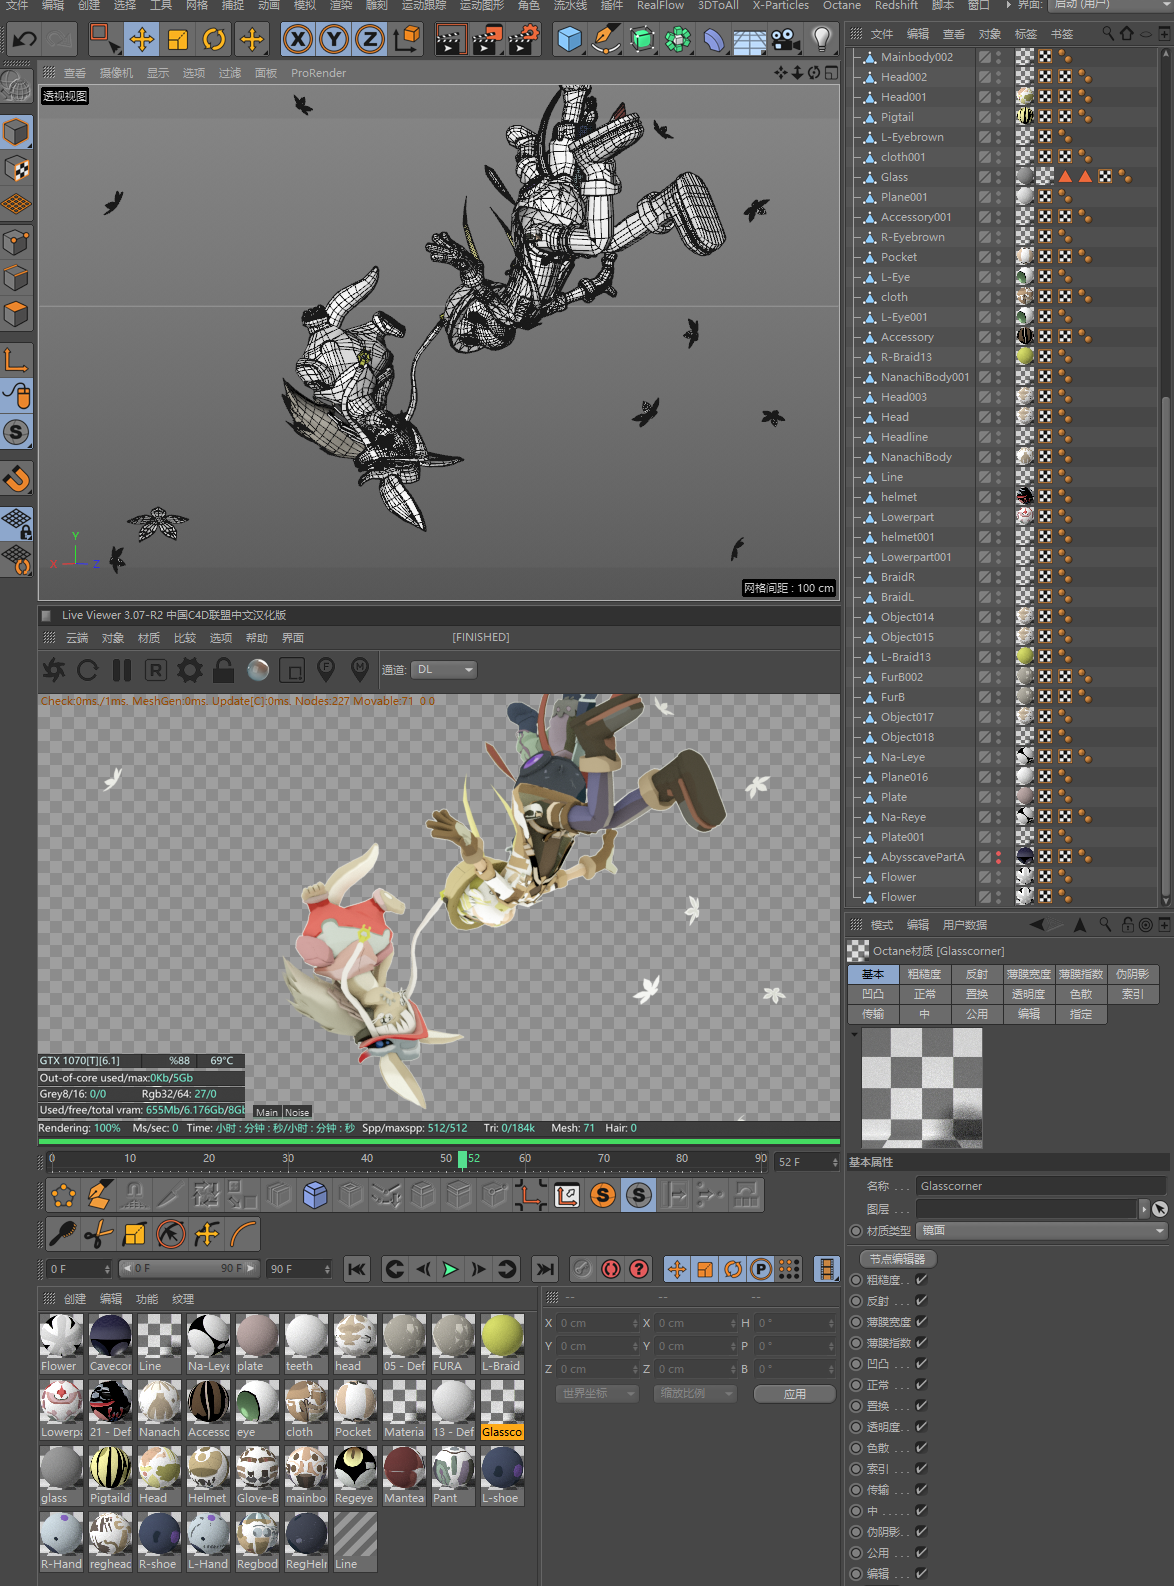Toggle the 伪阴影 checkbox in attributes
This screenshot has width=1174, height=1586.
pyautogui.click(x=921, y=1532)
